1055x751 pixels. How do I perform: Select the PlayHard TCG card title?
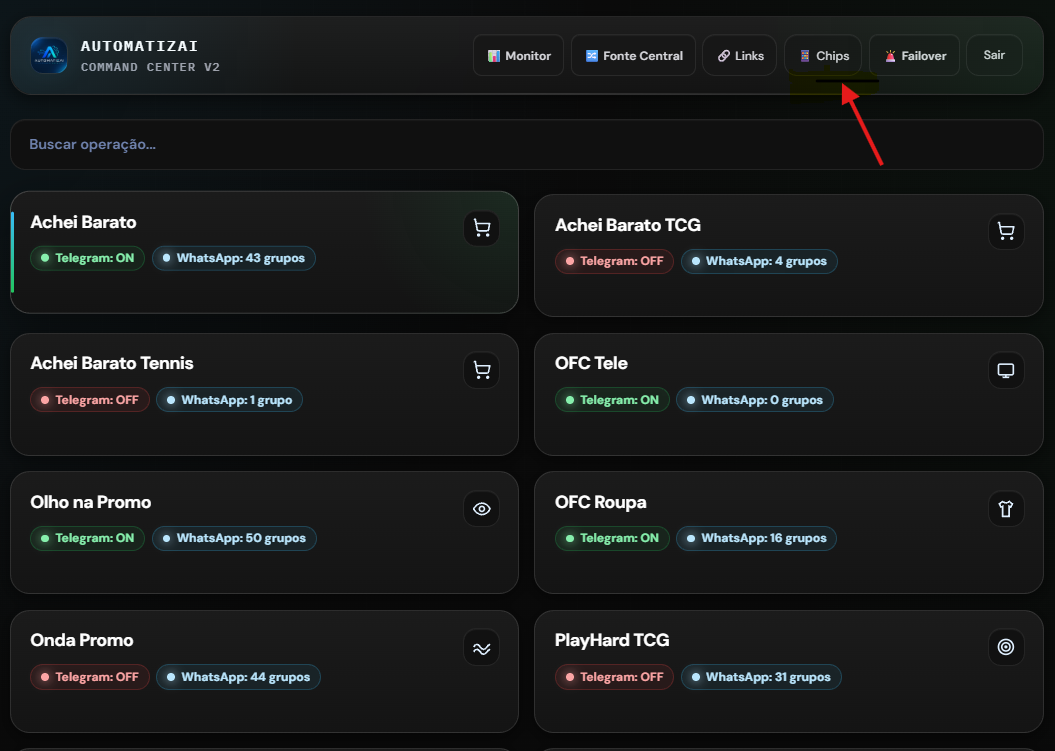coord(612,640)
